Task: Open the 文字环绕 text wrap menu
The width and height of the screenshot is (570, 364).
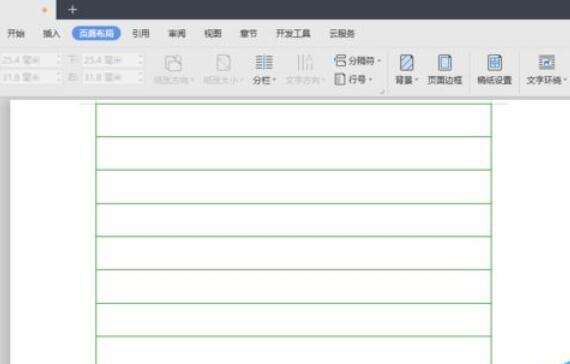Action: [x=546, y=70]
